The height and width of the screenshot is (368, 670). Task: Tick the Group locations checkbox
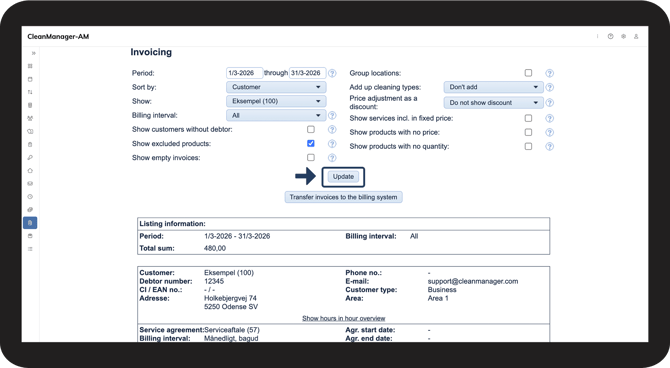pos(528,73)
